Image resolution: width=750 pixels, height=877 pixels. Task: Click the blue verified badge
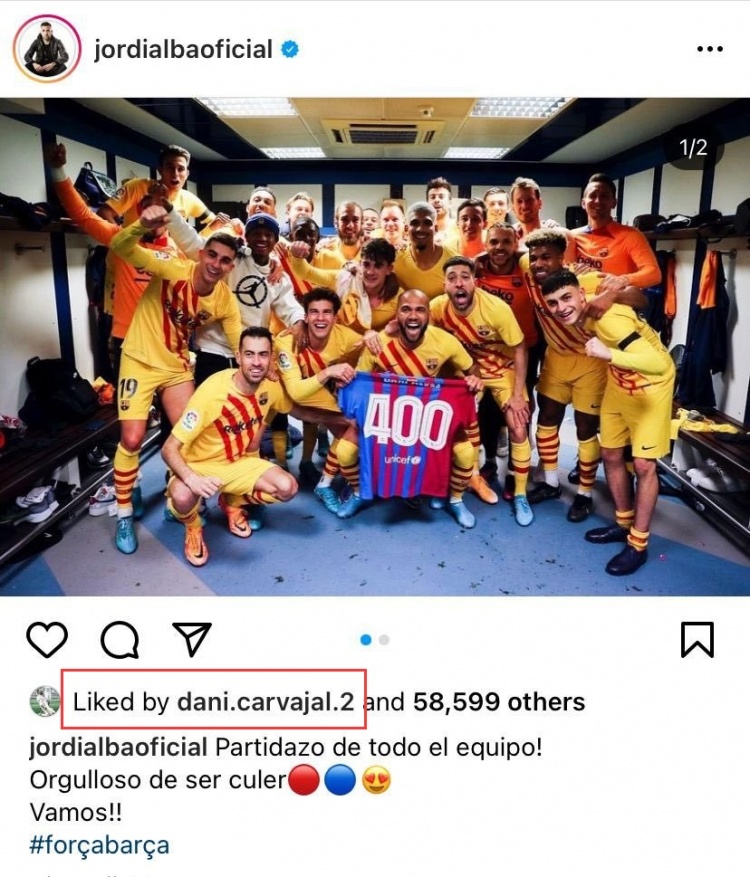[x=289, y=49]
